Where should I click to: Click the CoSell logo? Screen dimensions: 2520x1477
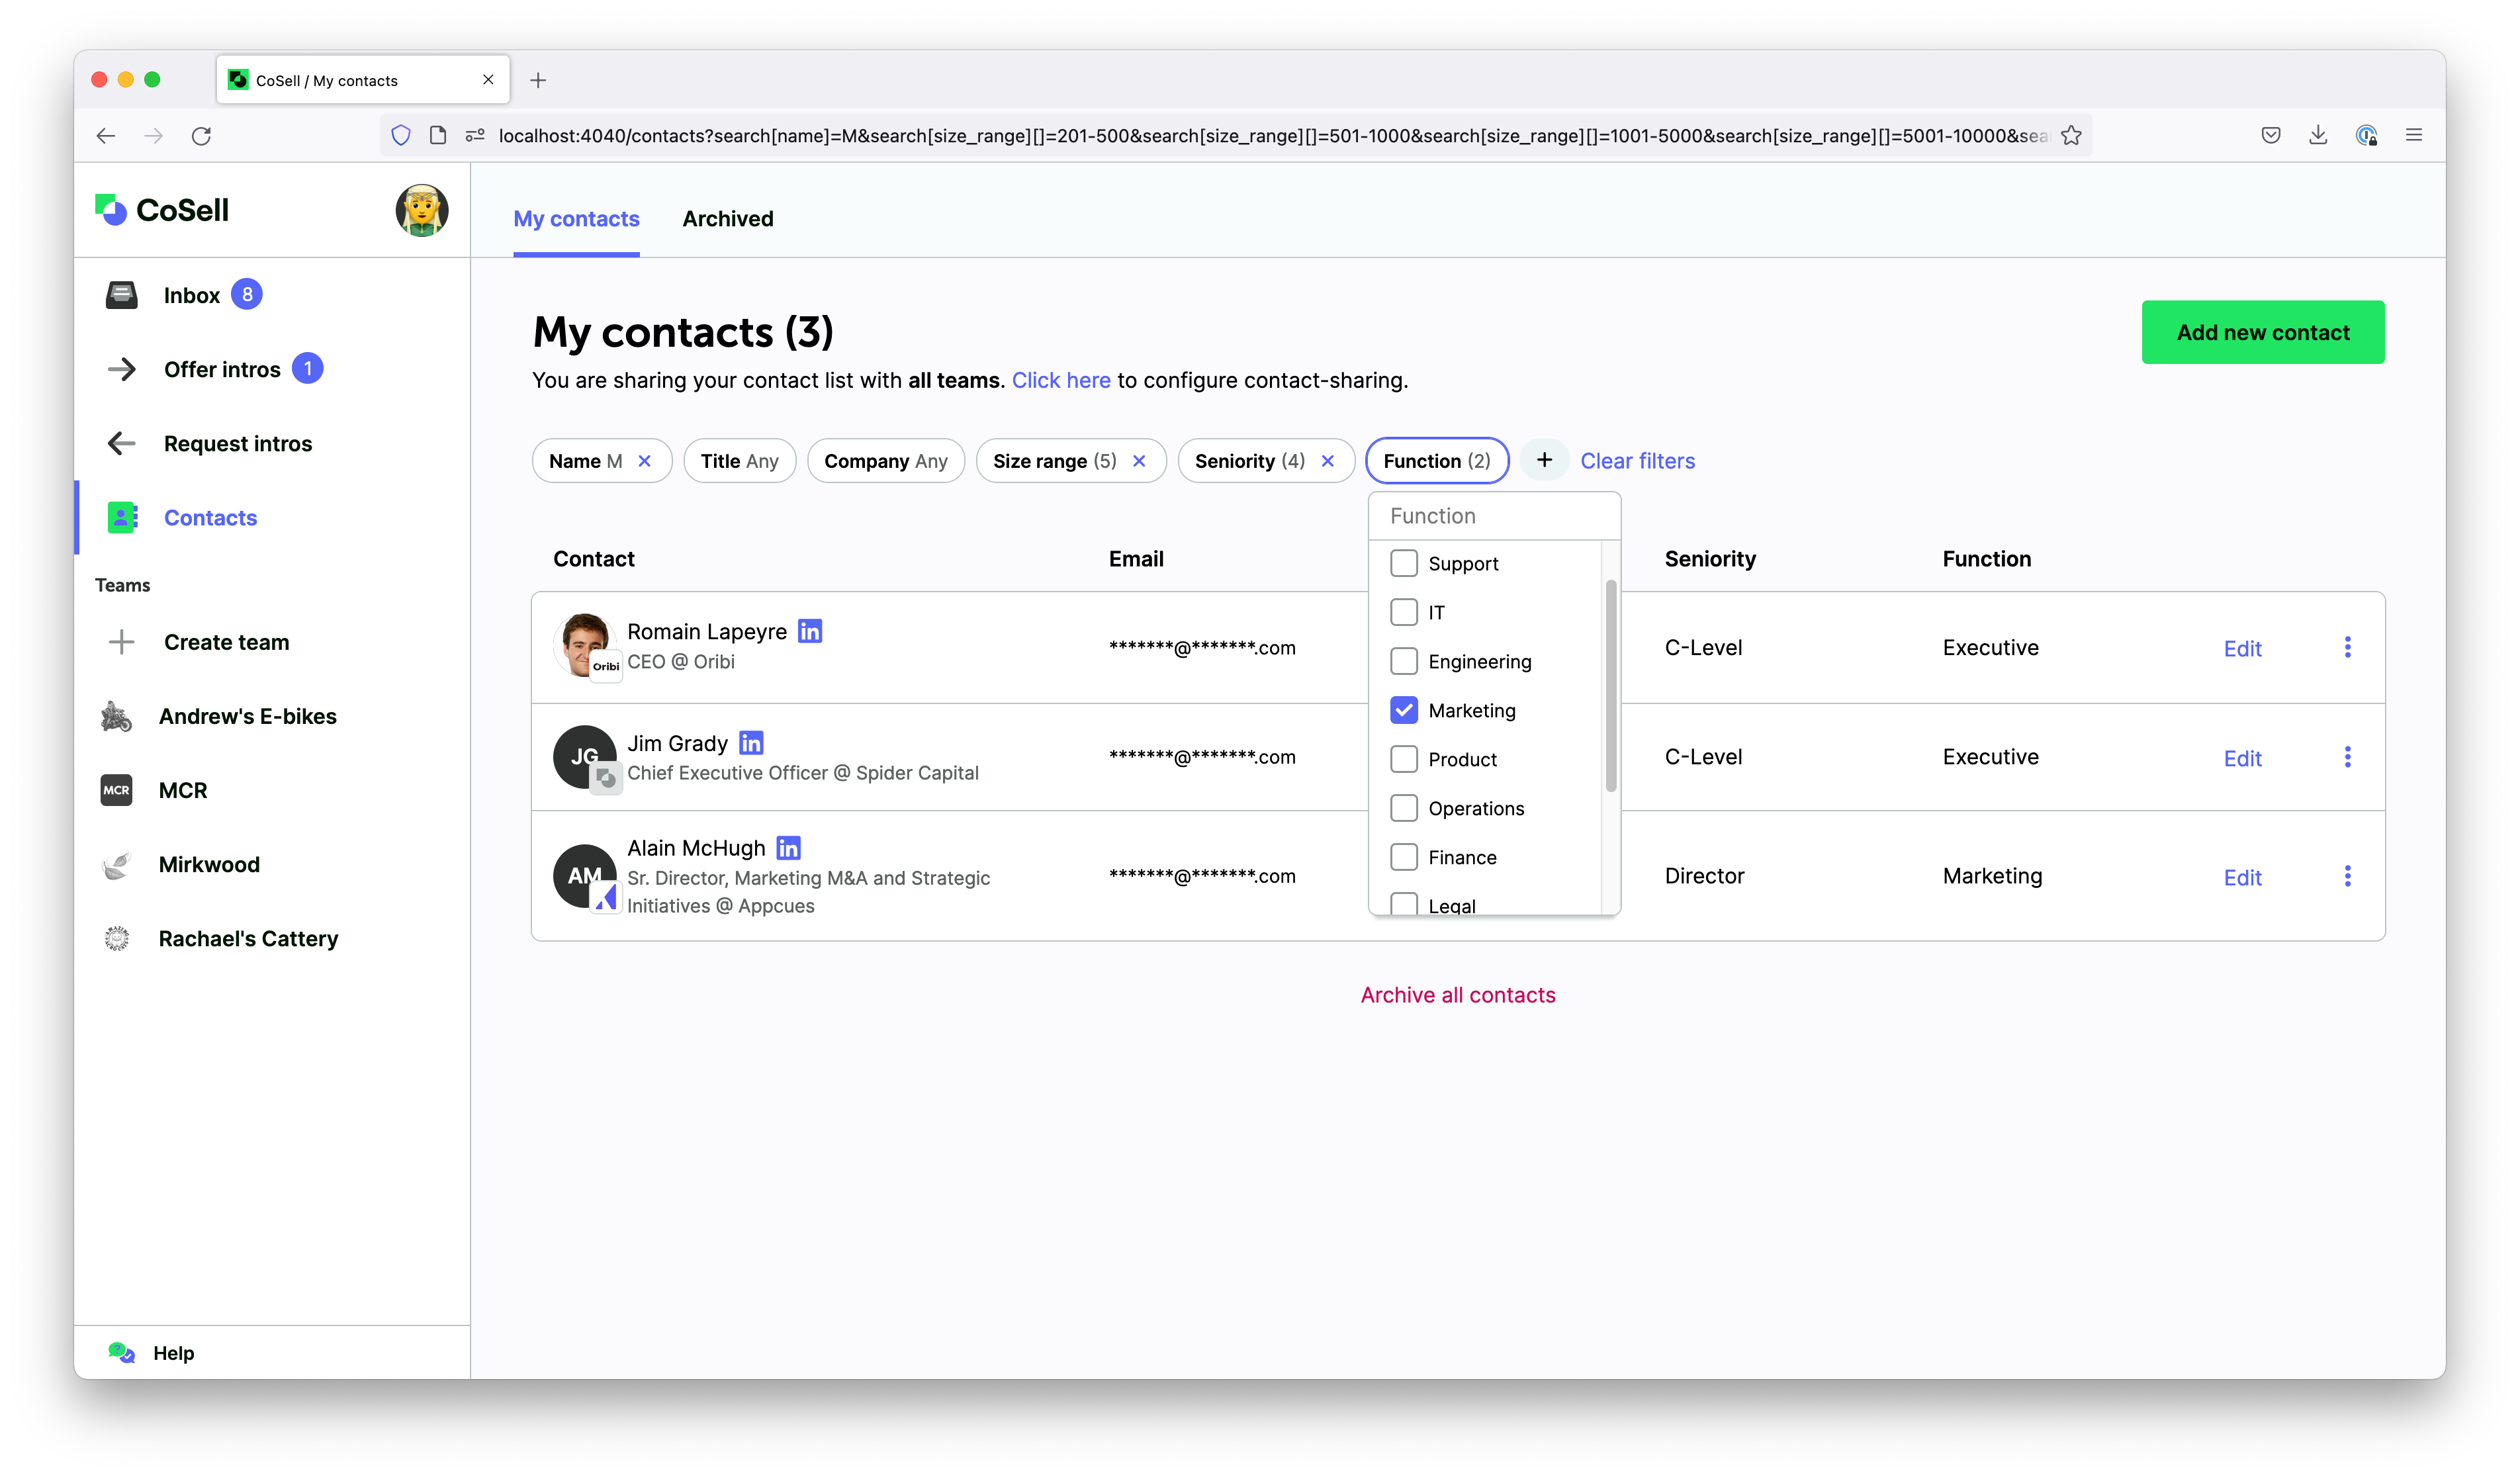coord(162,210)
